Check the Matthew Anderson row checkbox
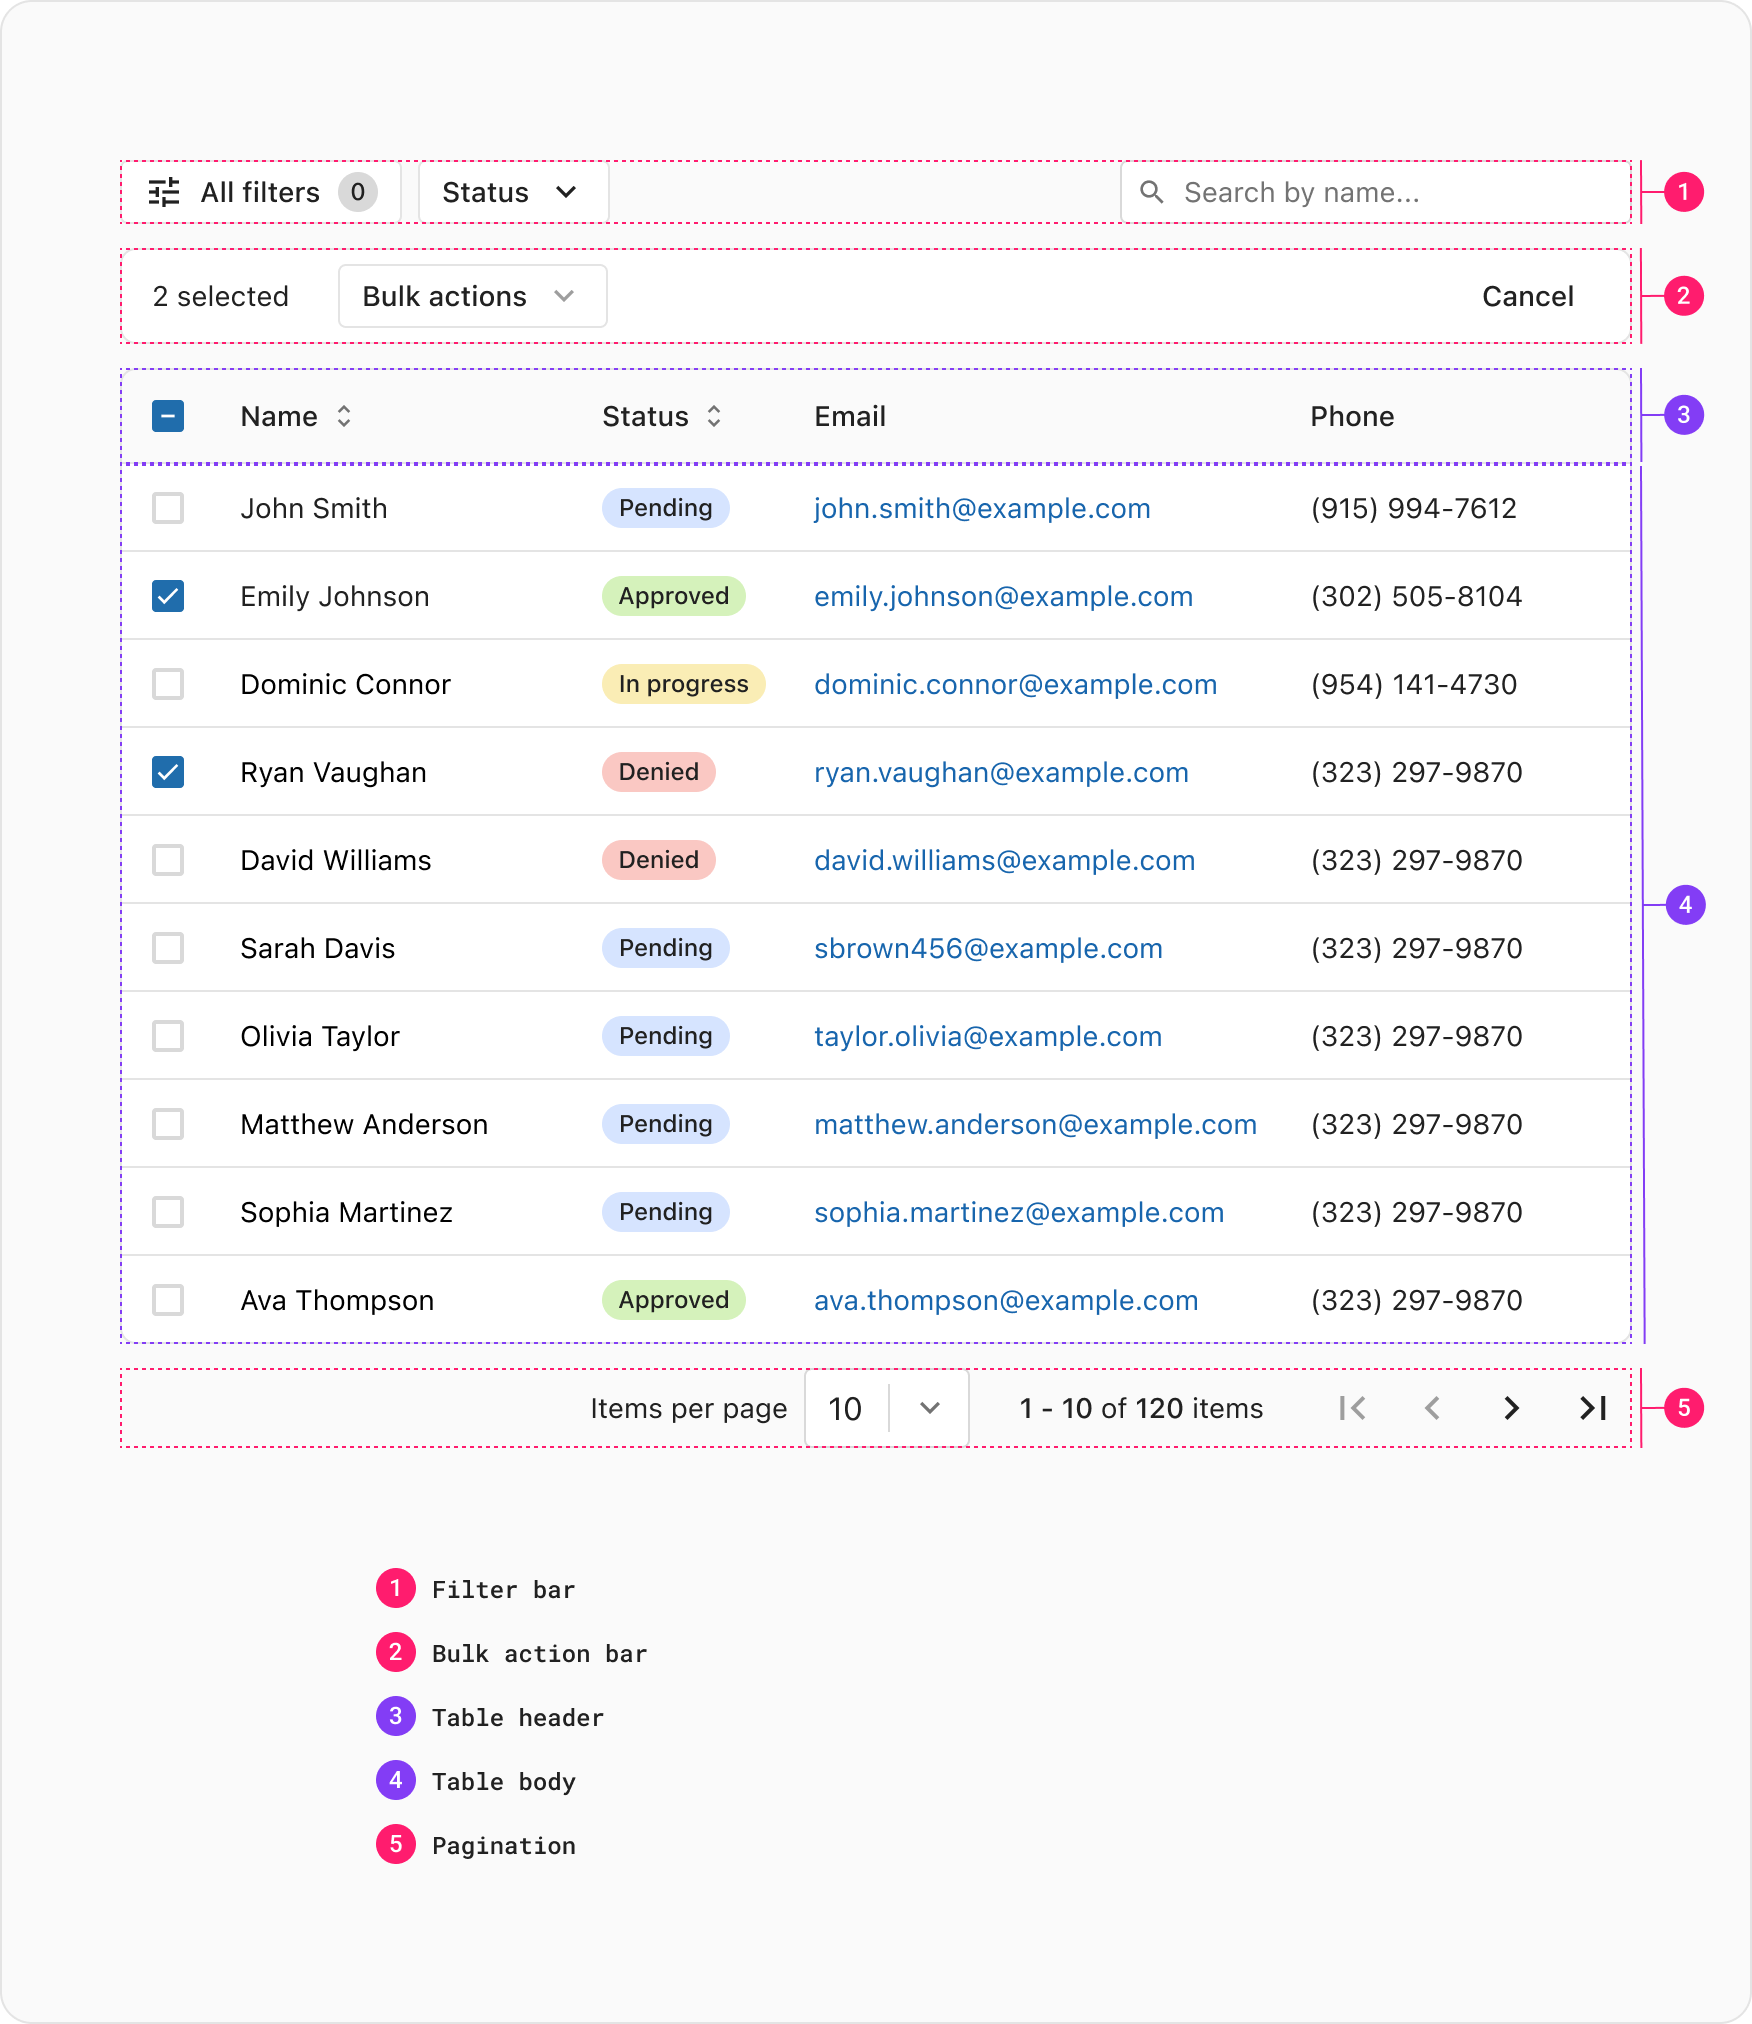Image resolution: width=1752 pixels, height=2024 pixels. pos(168,1124)
